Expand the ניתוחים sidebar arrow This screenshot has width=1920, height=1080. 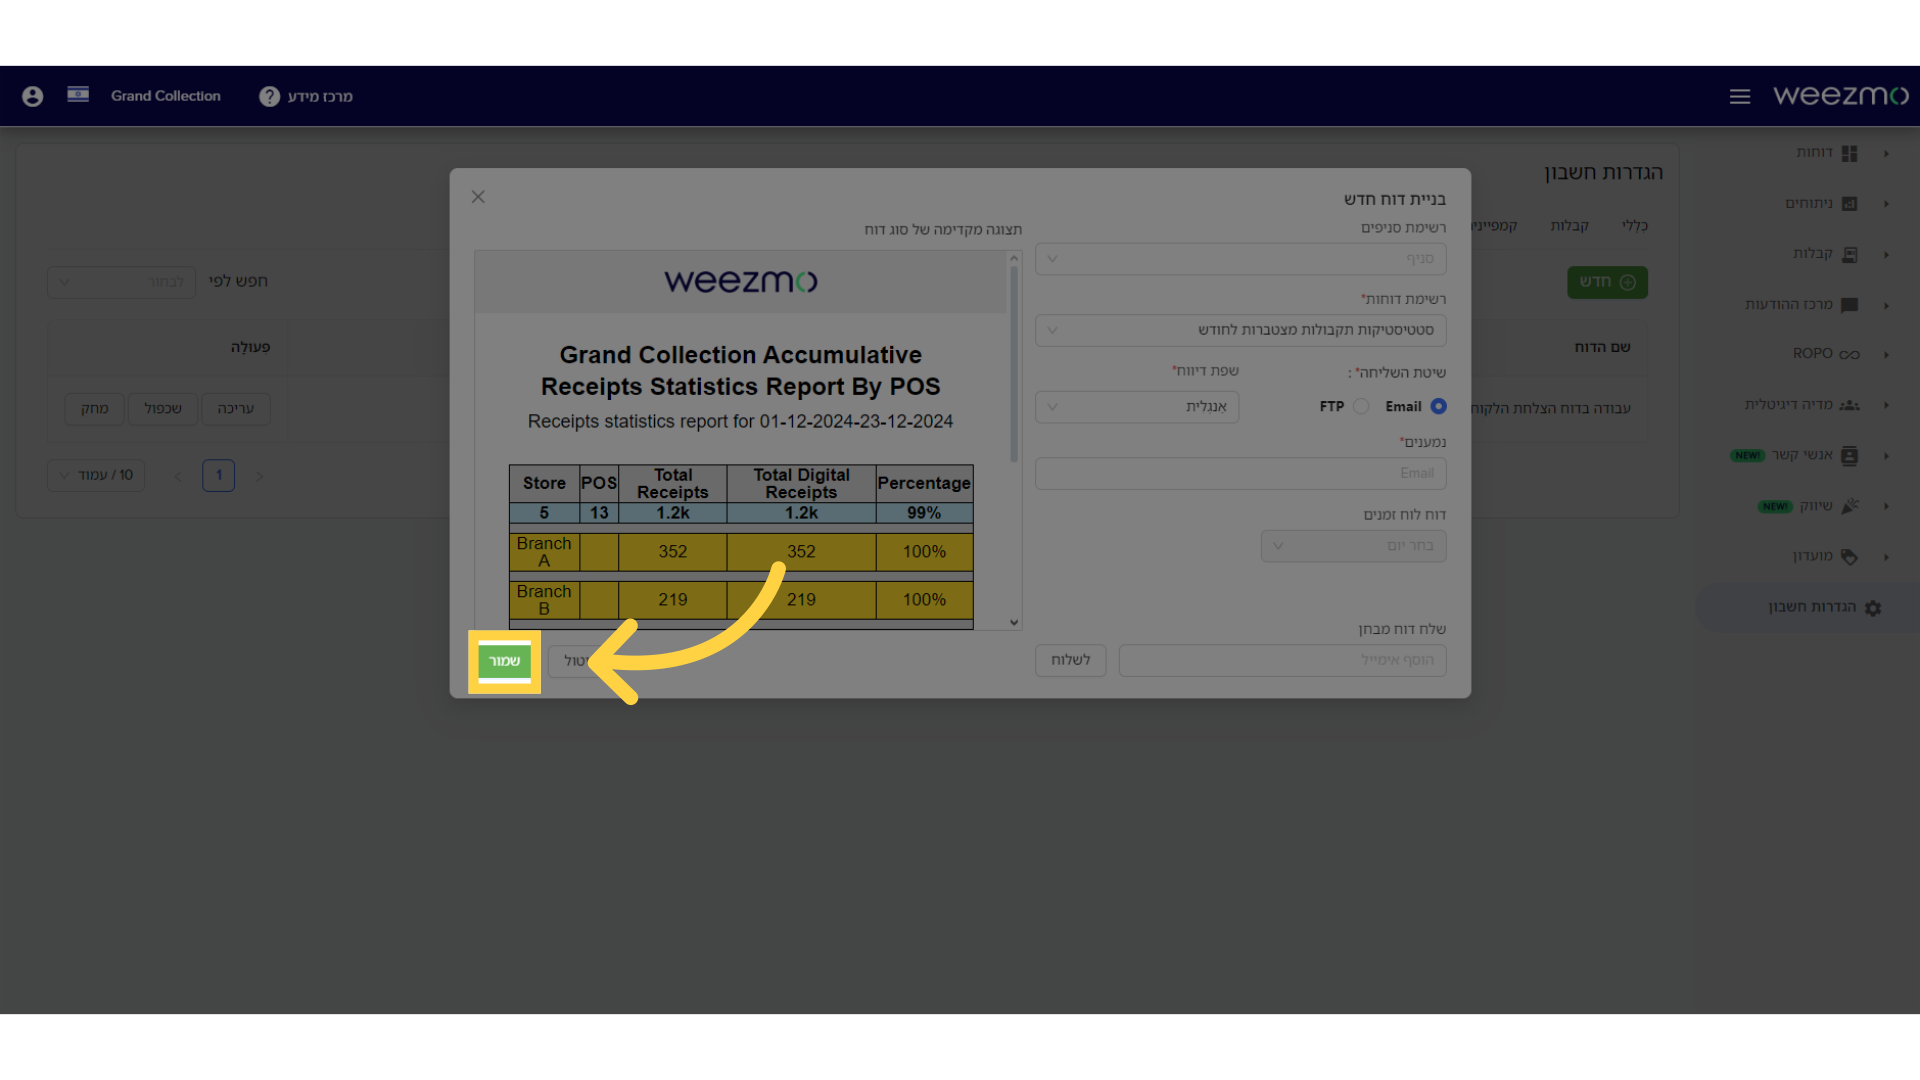click(x=1886, y=204)
